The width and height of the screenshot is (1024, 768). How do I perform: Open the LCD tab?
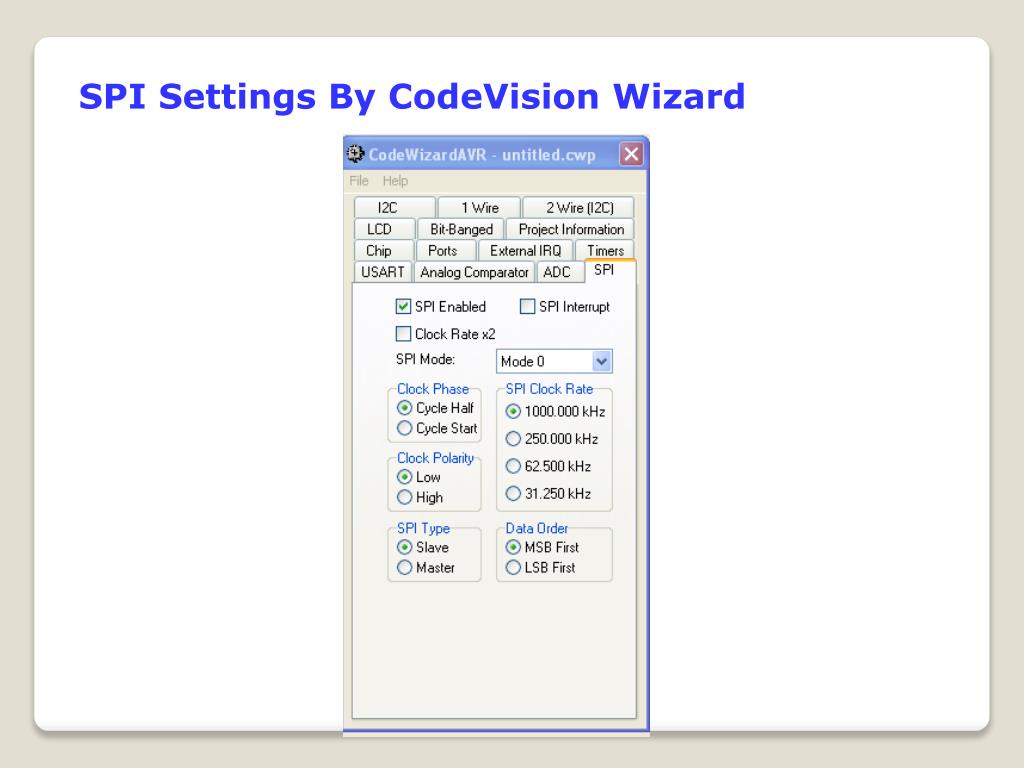coord(384,229)
